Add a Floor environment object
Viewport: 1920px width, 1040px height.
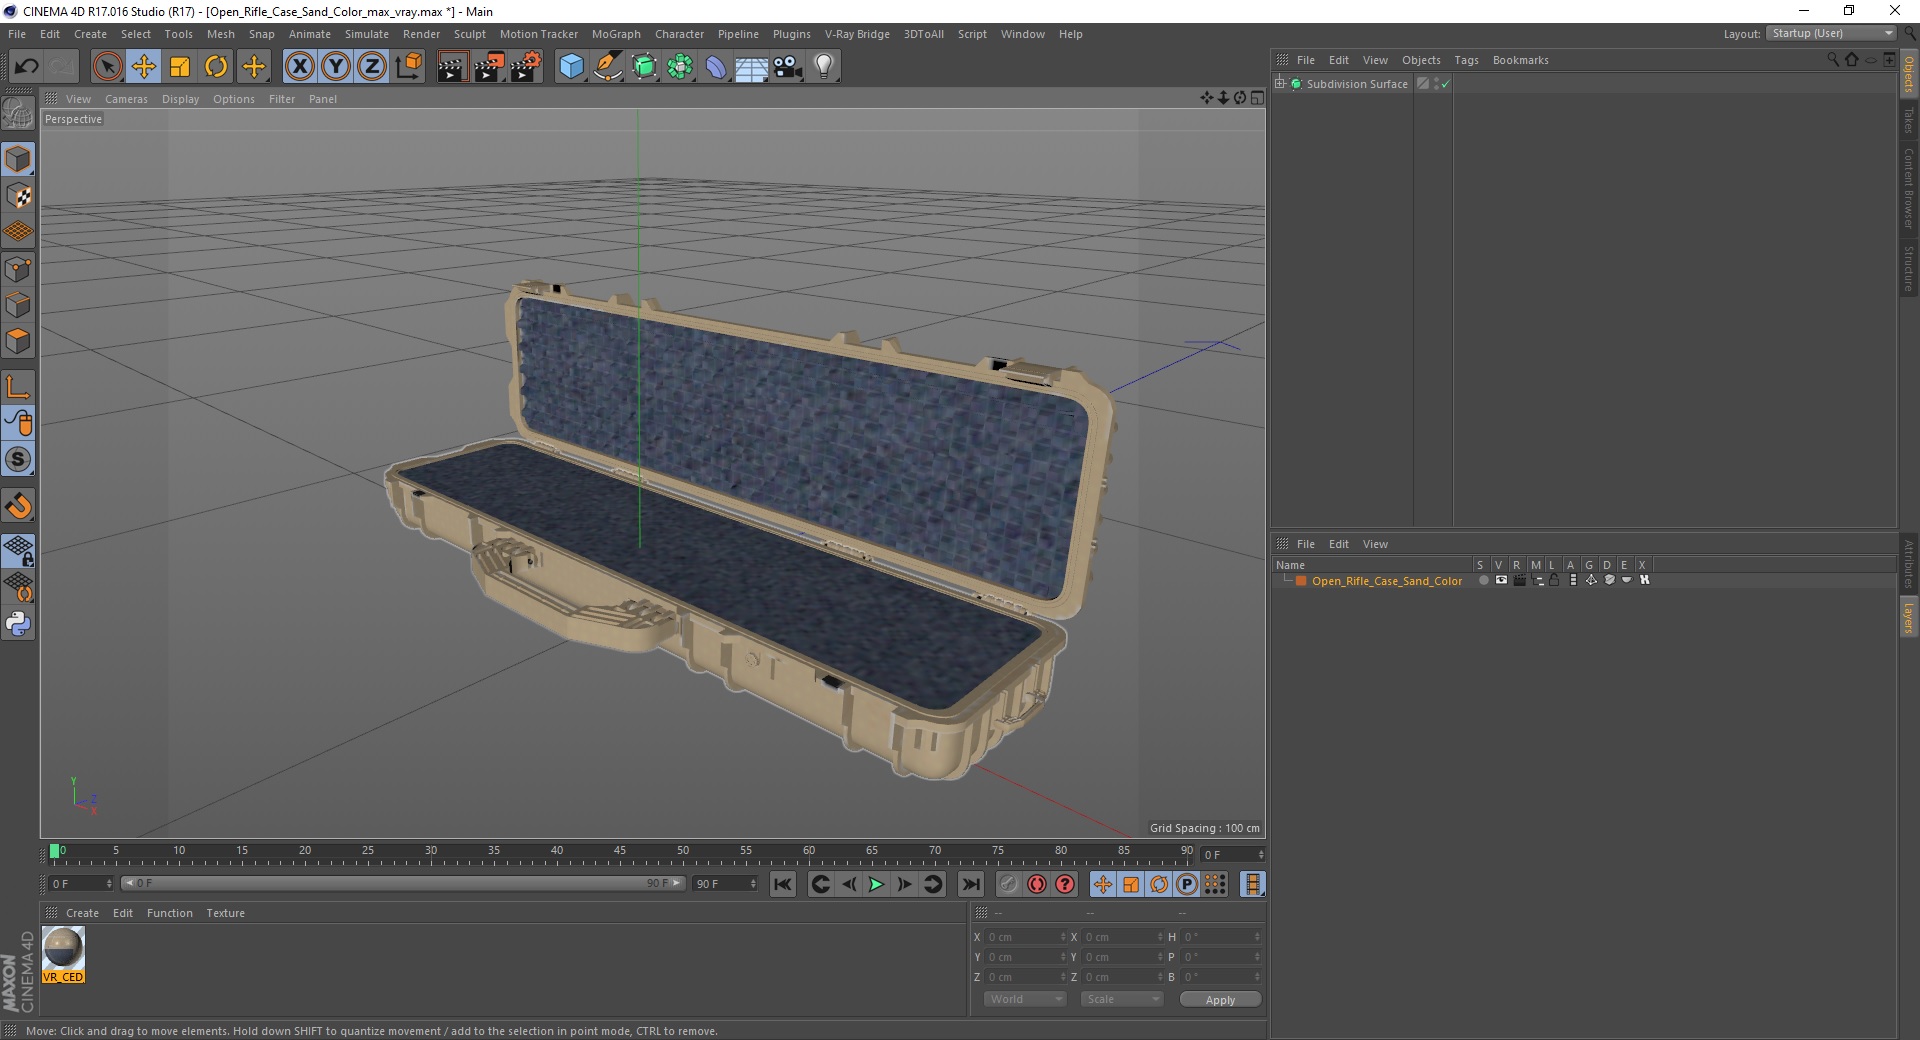click(x=752, y=67)
